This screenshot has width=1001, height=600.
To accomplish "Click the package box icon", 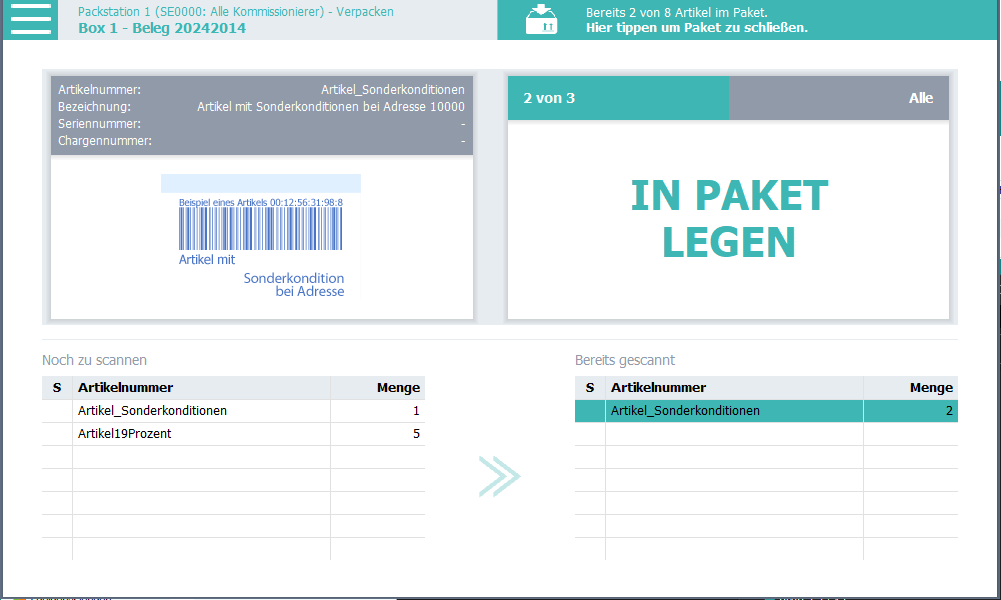I will tap(541, 20).
